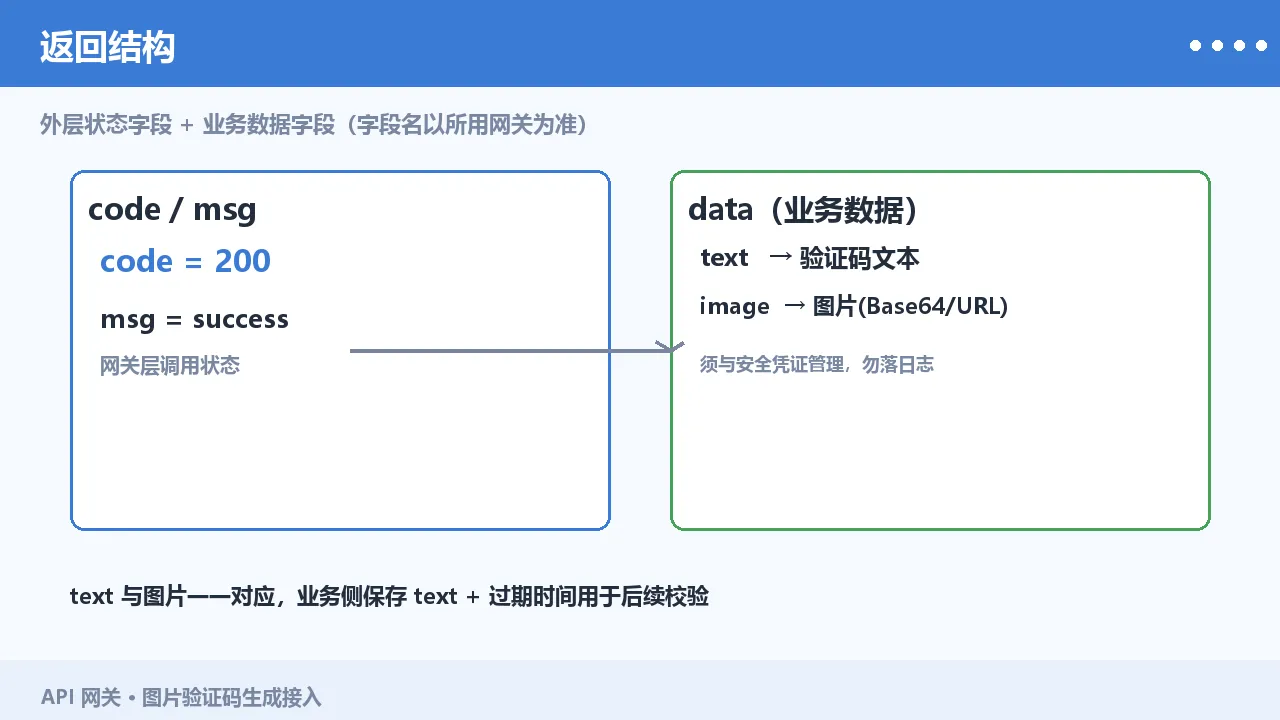Click the slide title "返回结构"
The width and height of the screenshot is (1280, 720).
[108, 47]
